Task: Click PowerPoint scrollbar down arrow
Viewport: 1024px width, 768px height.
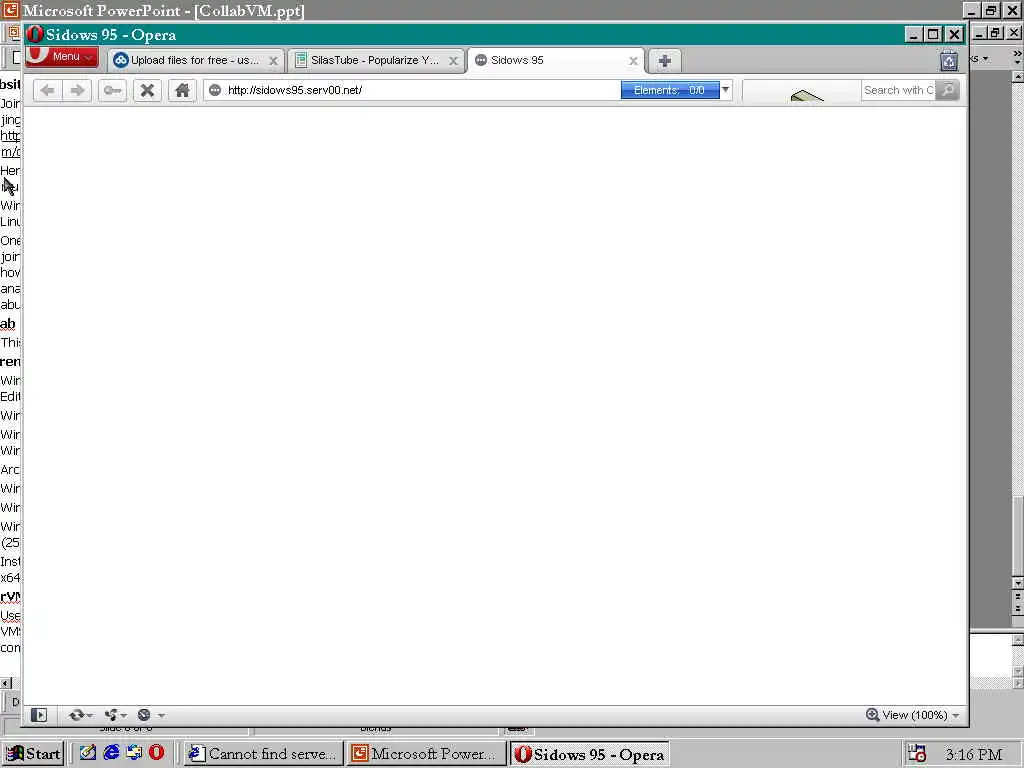Action: click(x=1017, y=583)
